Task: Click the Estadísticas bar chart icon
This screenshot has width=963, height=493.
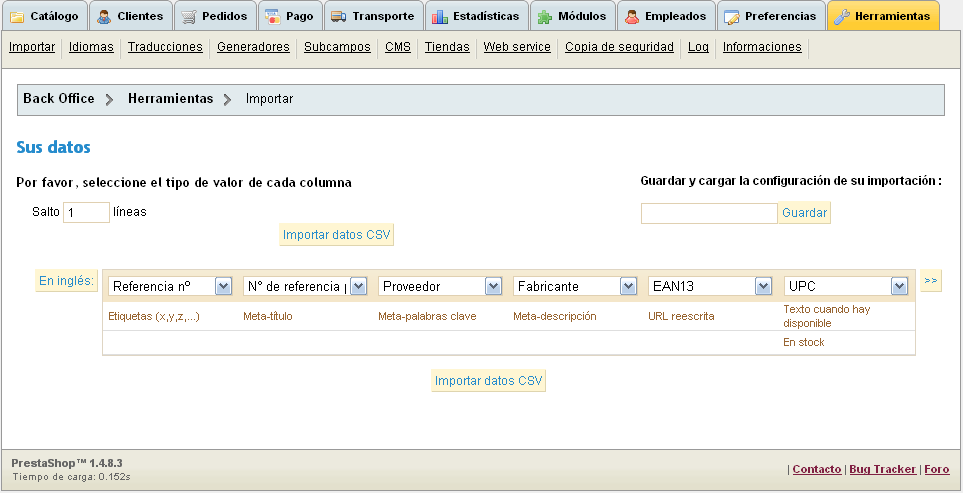Action: coord(440,17)
